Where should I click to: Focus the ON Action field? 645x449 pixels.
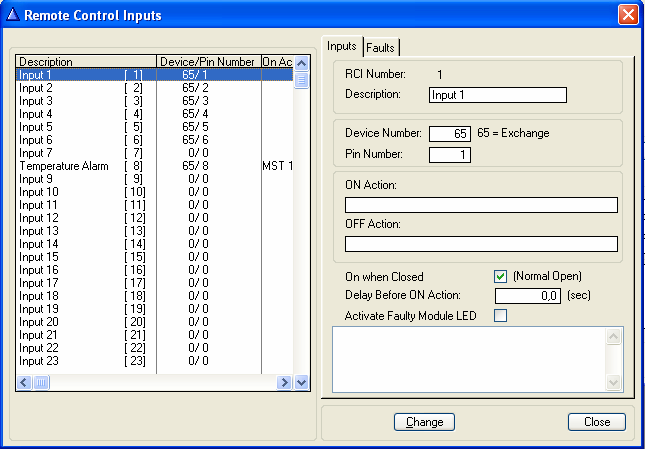point(480,205)
